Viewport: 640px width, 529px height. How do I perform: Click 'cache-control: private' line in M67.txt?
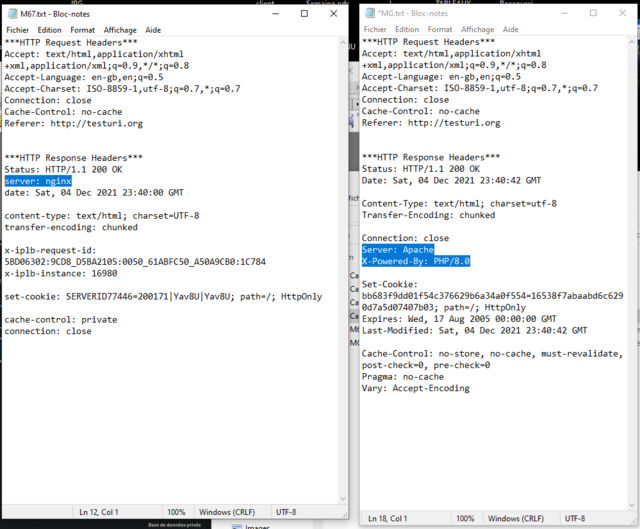[61, 320]
